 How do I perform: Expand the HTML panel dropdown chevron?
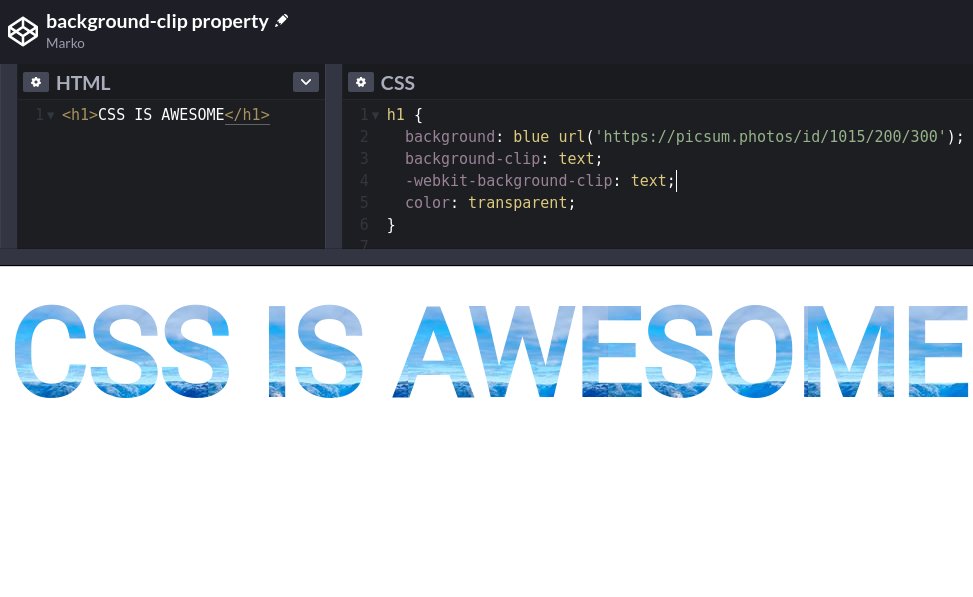(x=306, y=82)
